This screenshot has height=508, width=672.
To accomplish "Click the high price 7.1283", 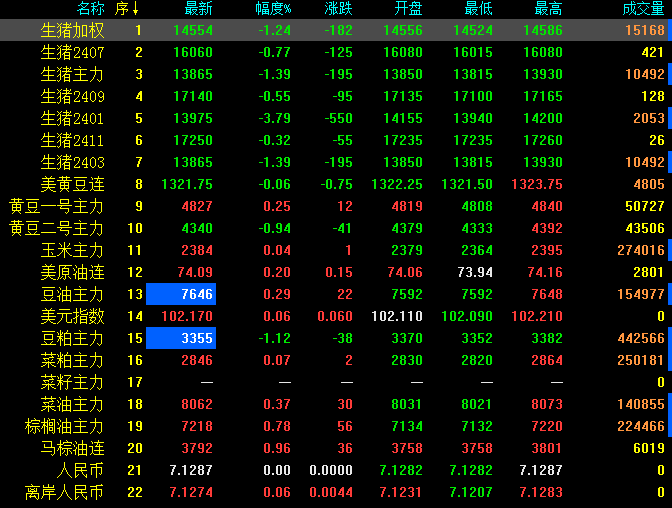I will (x=541, y=493).
